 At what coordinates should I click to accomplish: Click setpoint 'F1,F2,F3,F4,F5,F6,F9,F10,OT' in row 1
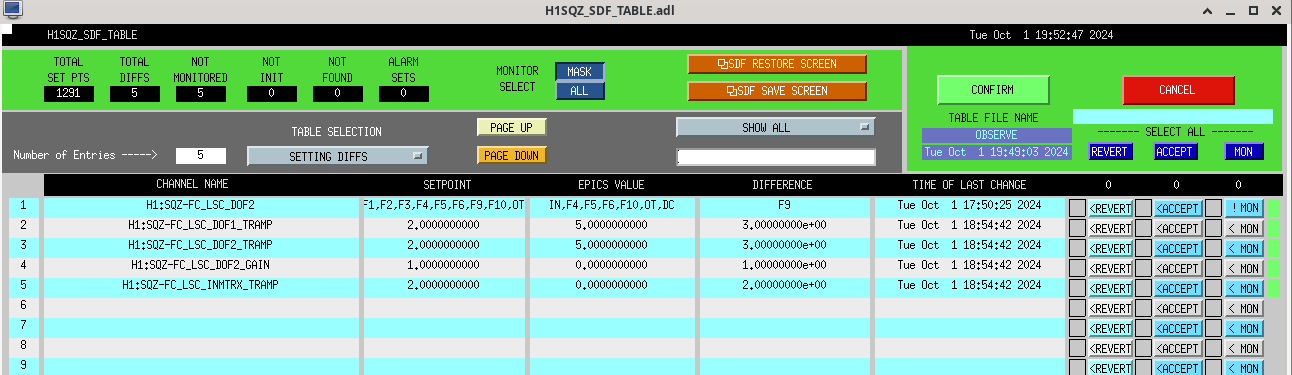pos(444,206)
